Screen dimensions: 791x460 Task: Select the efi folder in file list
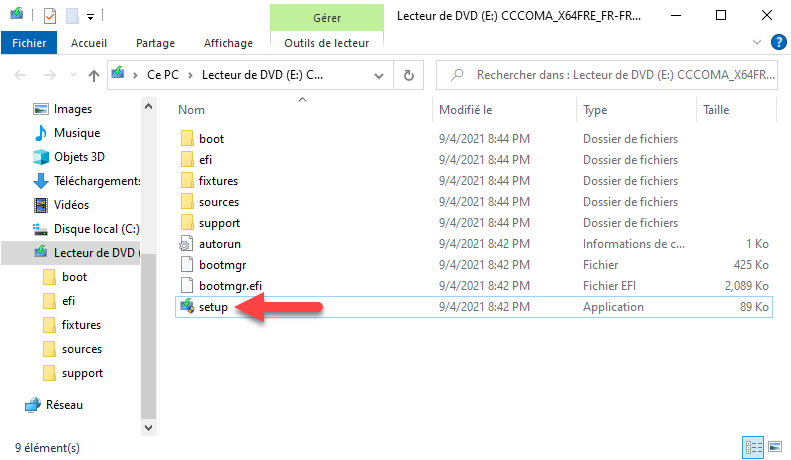pos(205,160)
